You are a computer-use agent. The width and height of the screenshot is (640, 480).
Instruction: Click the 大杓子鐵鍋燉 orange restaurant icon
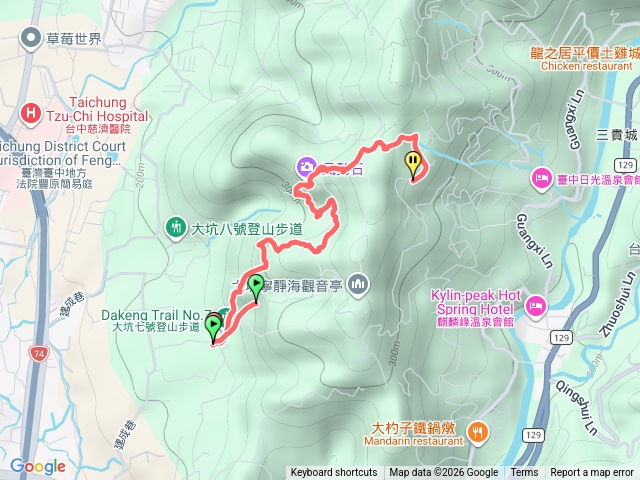478,433
